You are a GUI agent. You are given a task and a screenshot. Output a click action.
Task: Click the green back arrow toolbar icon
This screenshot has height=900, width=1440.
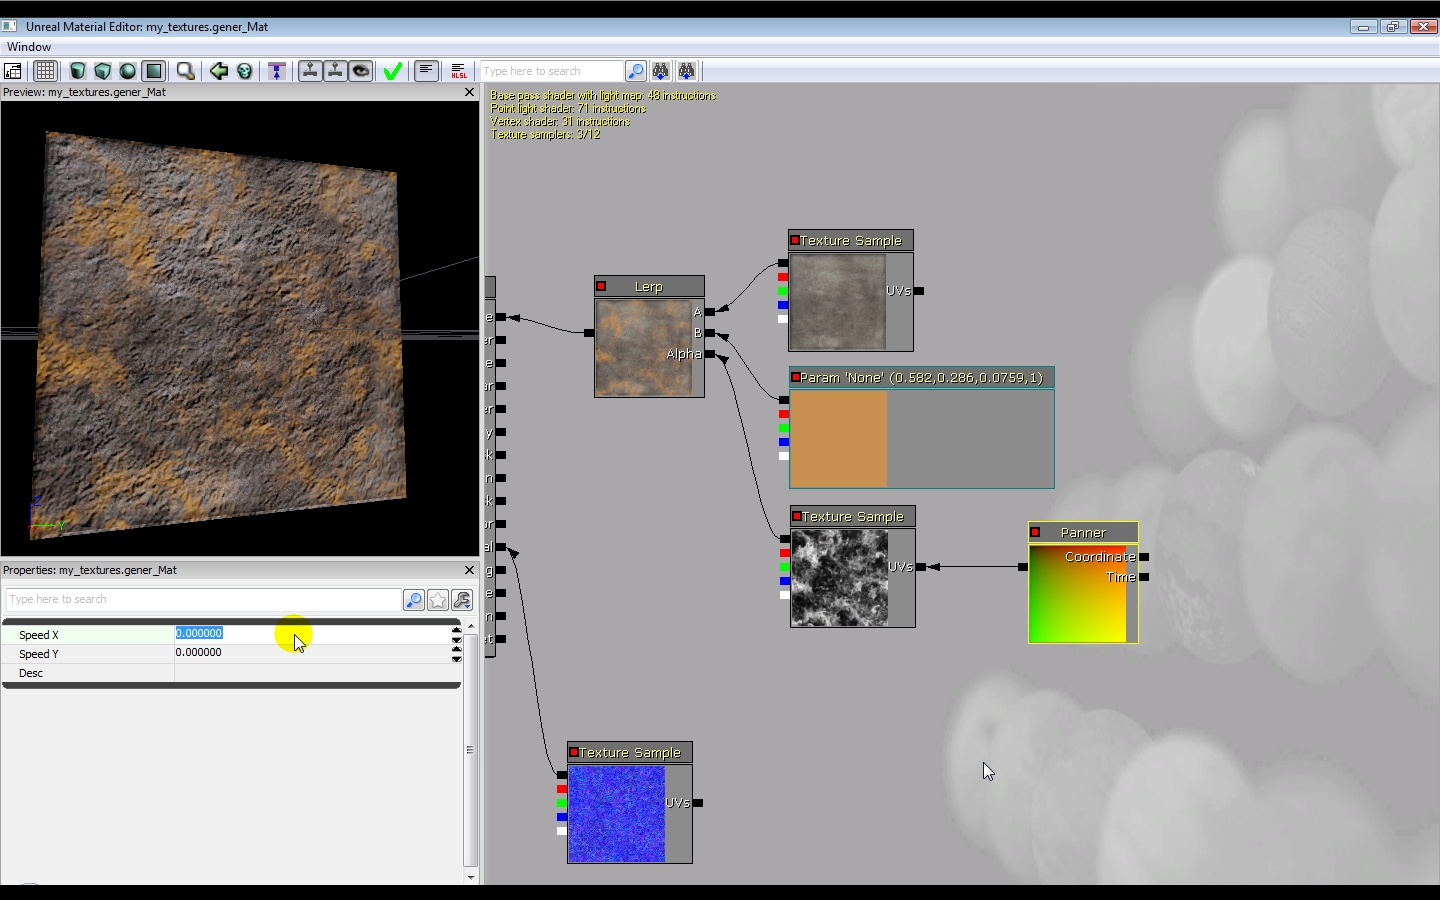[x=218, y=71]
